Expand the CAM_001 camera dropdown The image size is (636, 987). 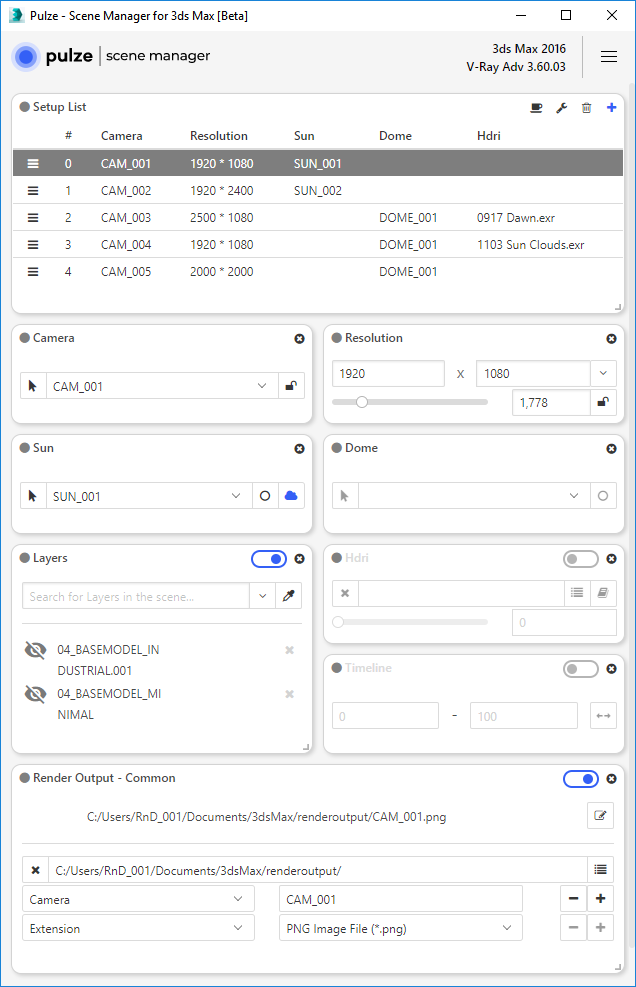click(262, 386)
